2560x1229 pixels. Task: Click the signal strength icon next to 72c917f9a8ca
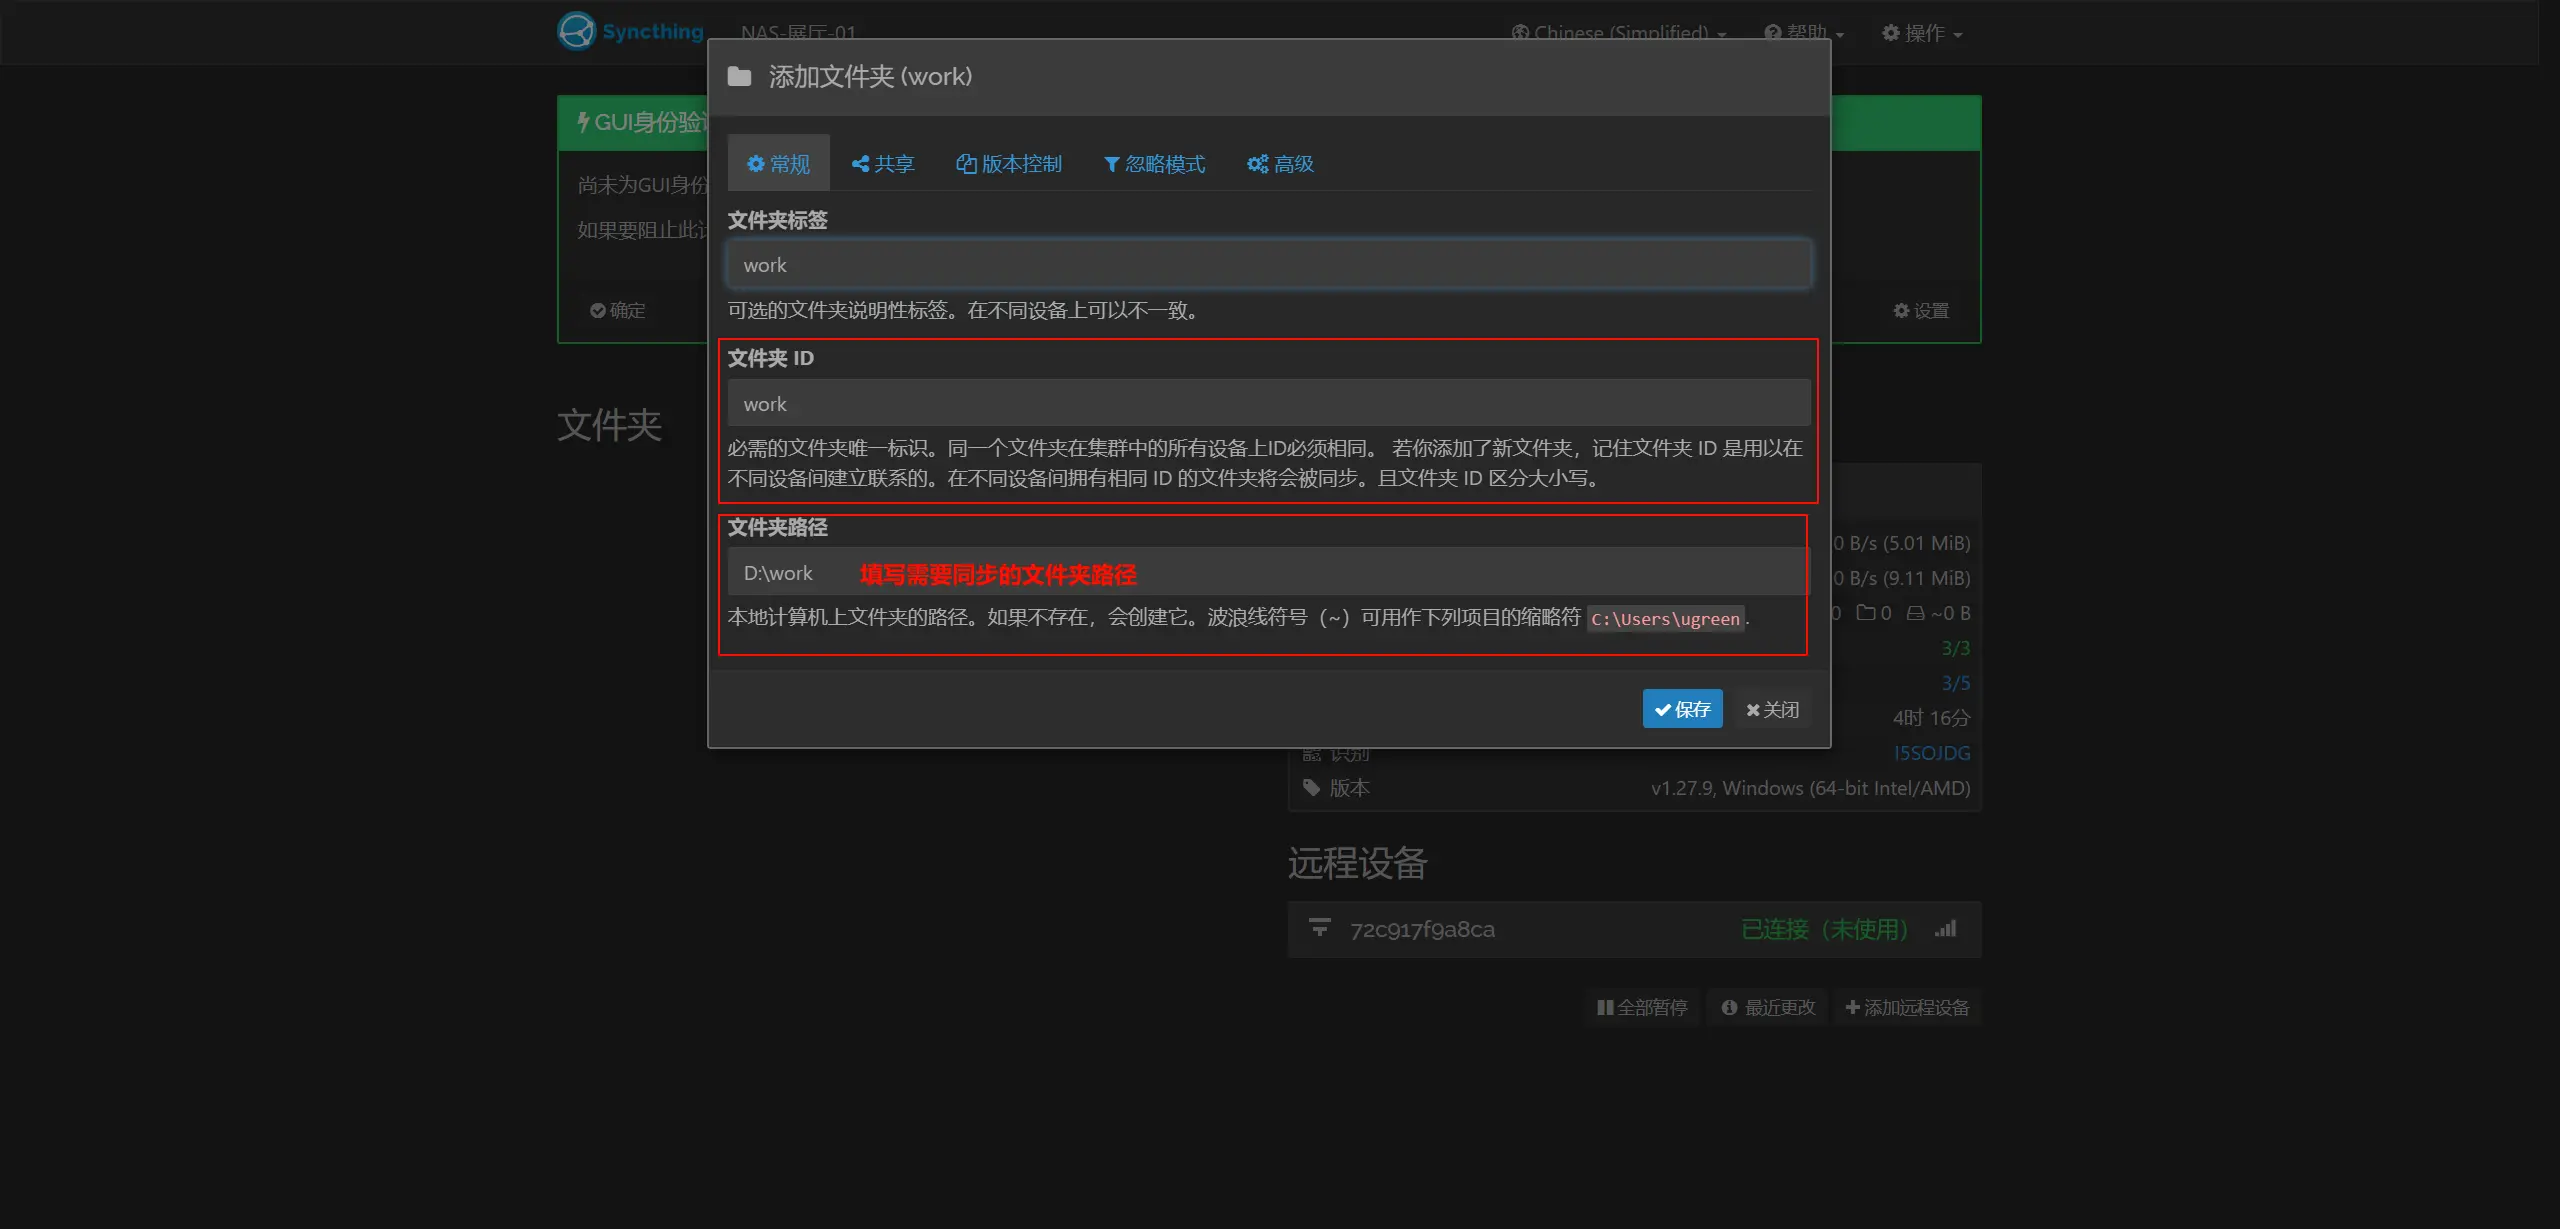(1947, 928)
